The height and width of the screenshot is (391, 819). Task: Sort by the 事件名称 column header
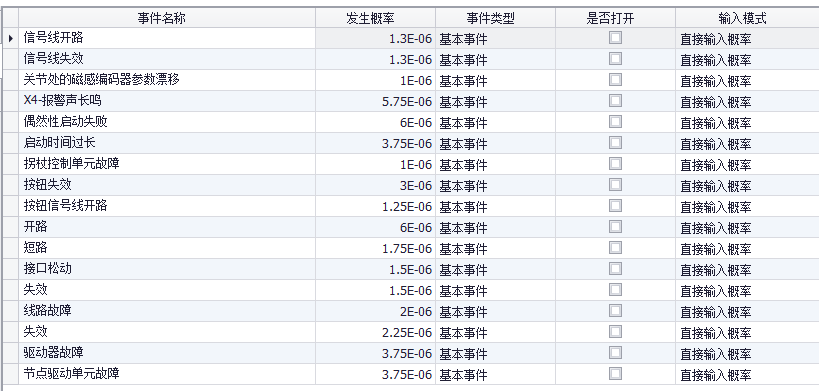(167, 18)
